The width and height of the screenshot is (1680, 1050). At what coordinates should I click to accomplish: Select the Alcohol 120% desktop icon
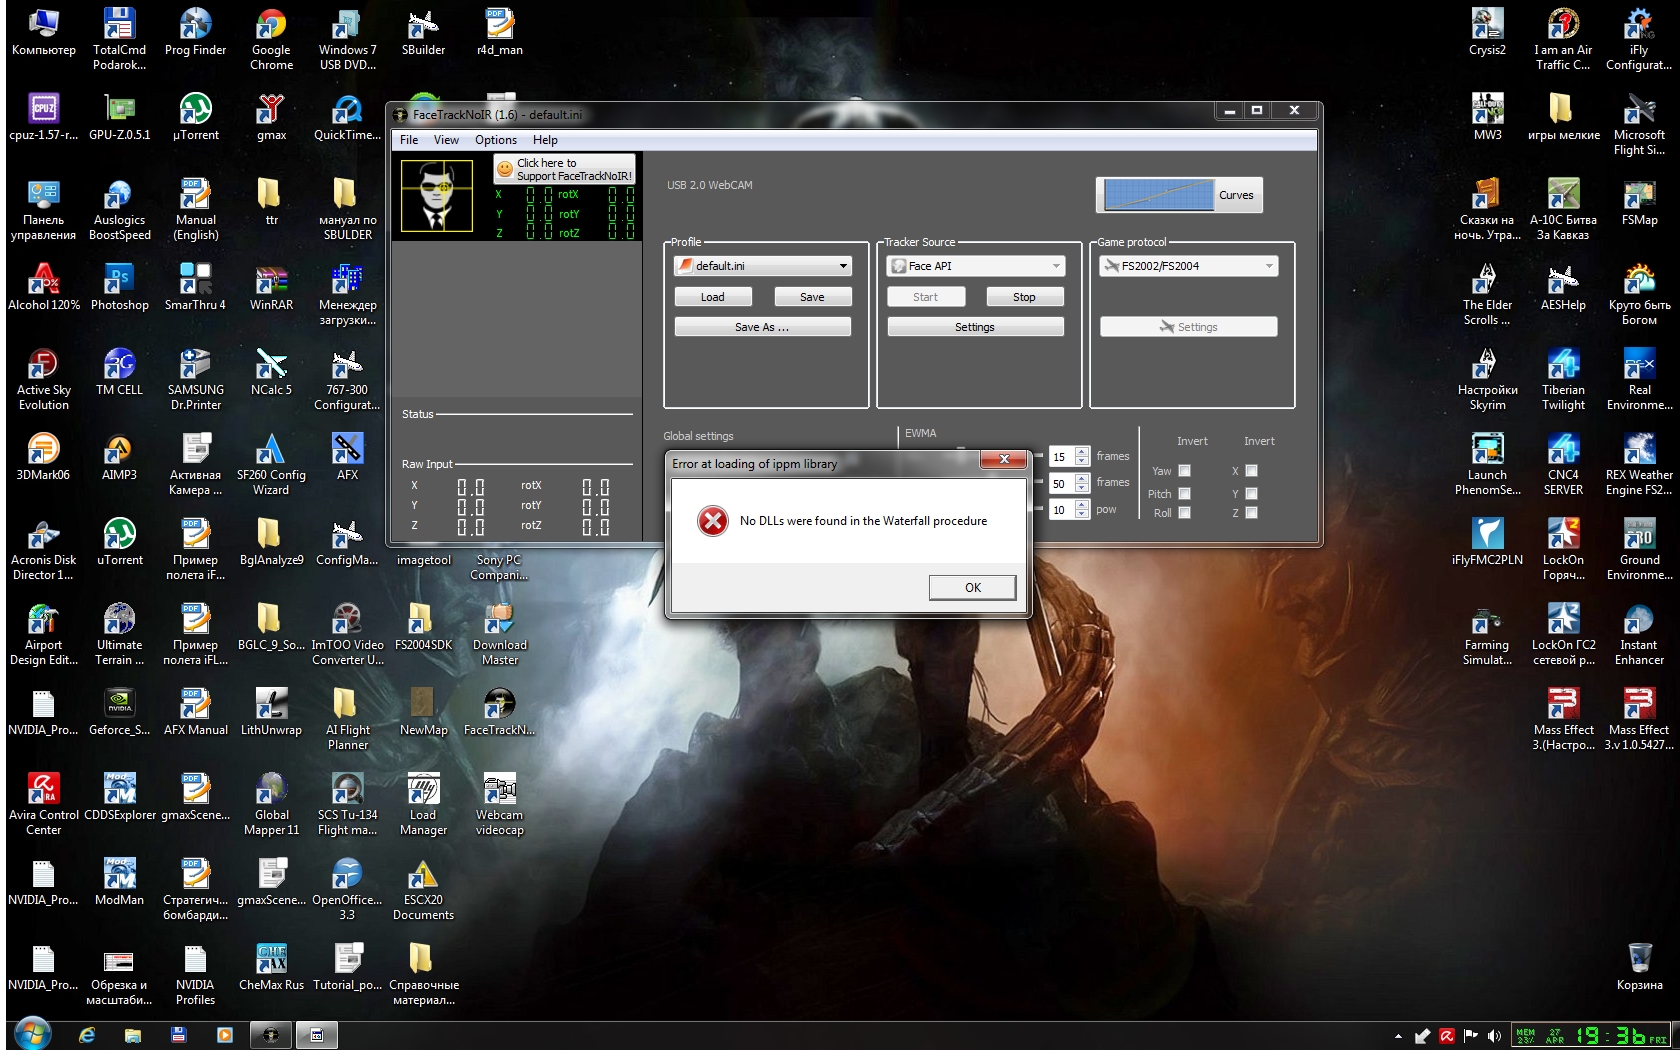coord(43,287)
